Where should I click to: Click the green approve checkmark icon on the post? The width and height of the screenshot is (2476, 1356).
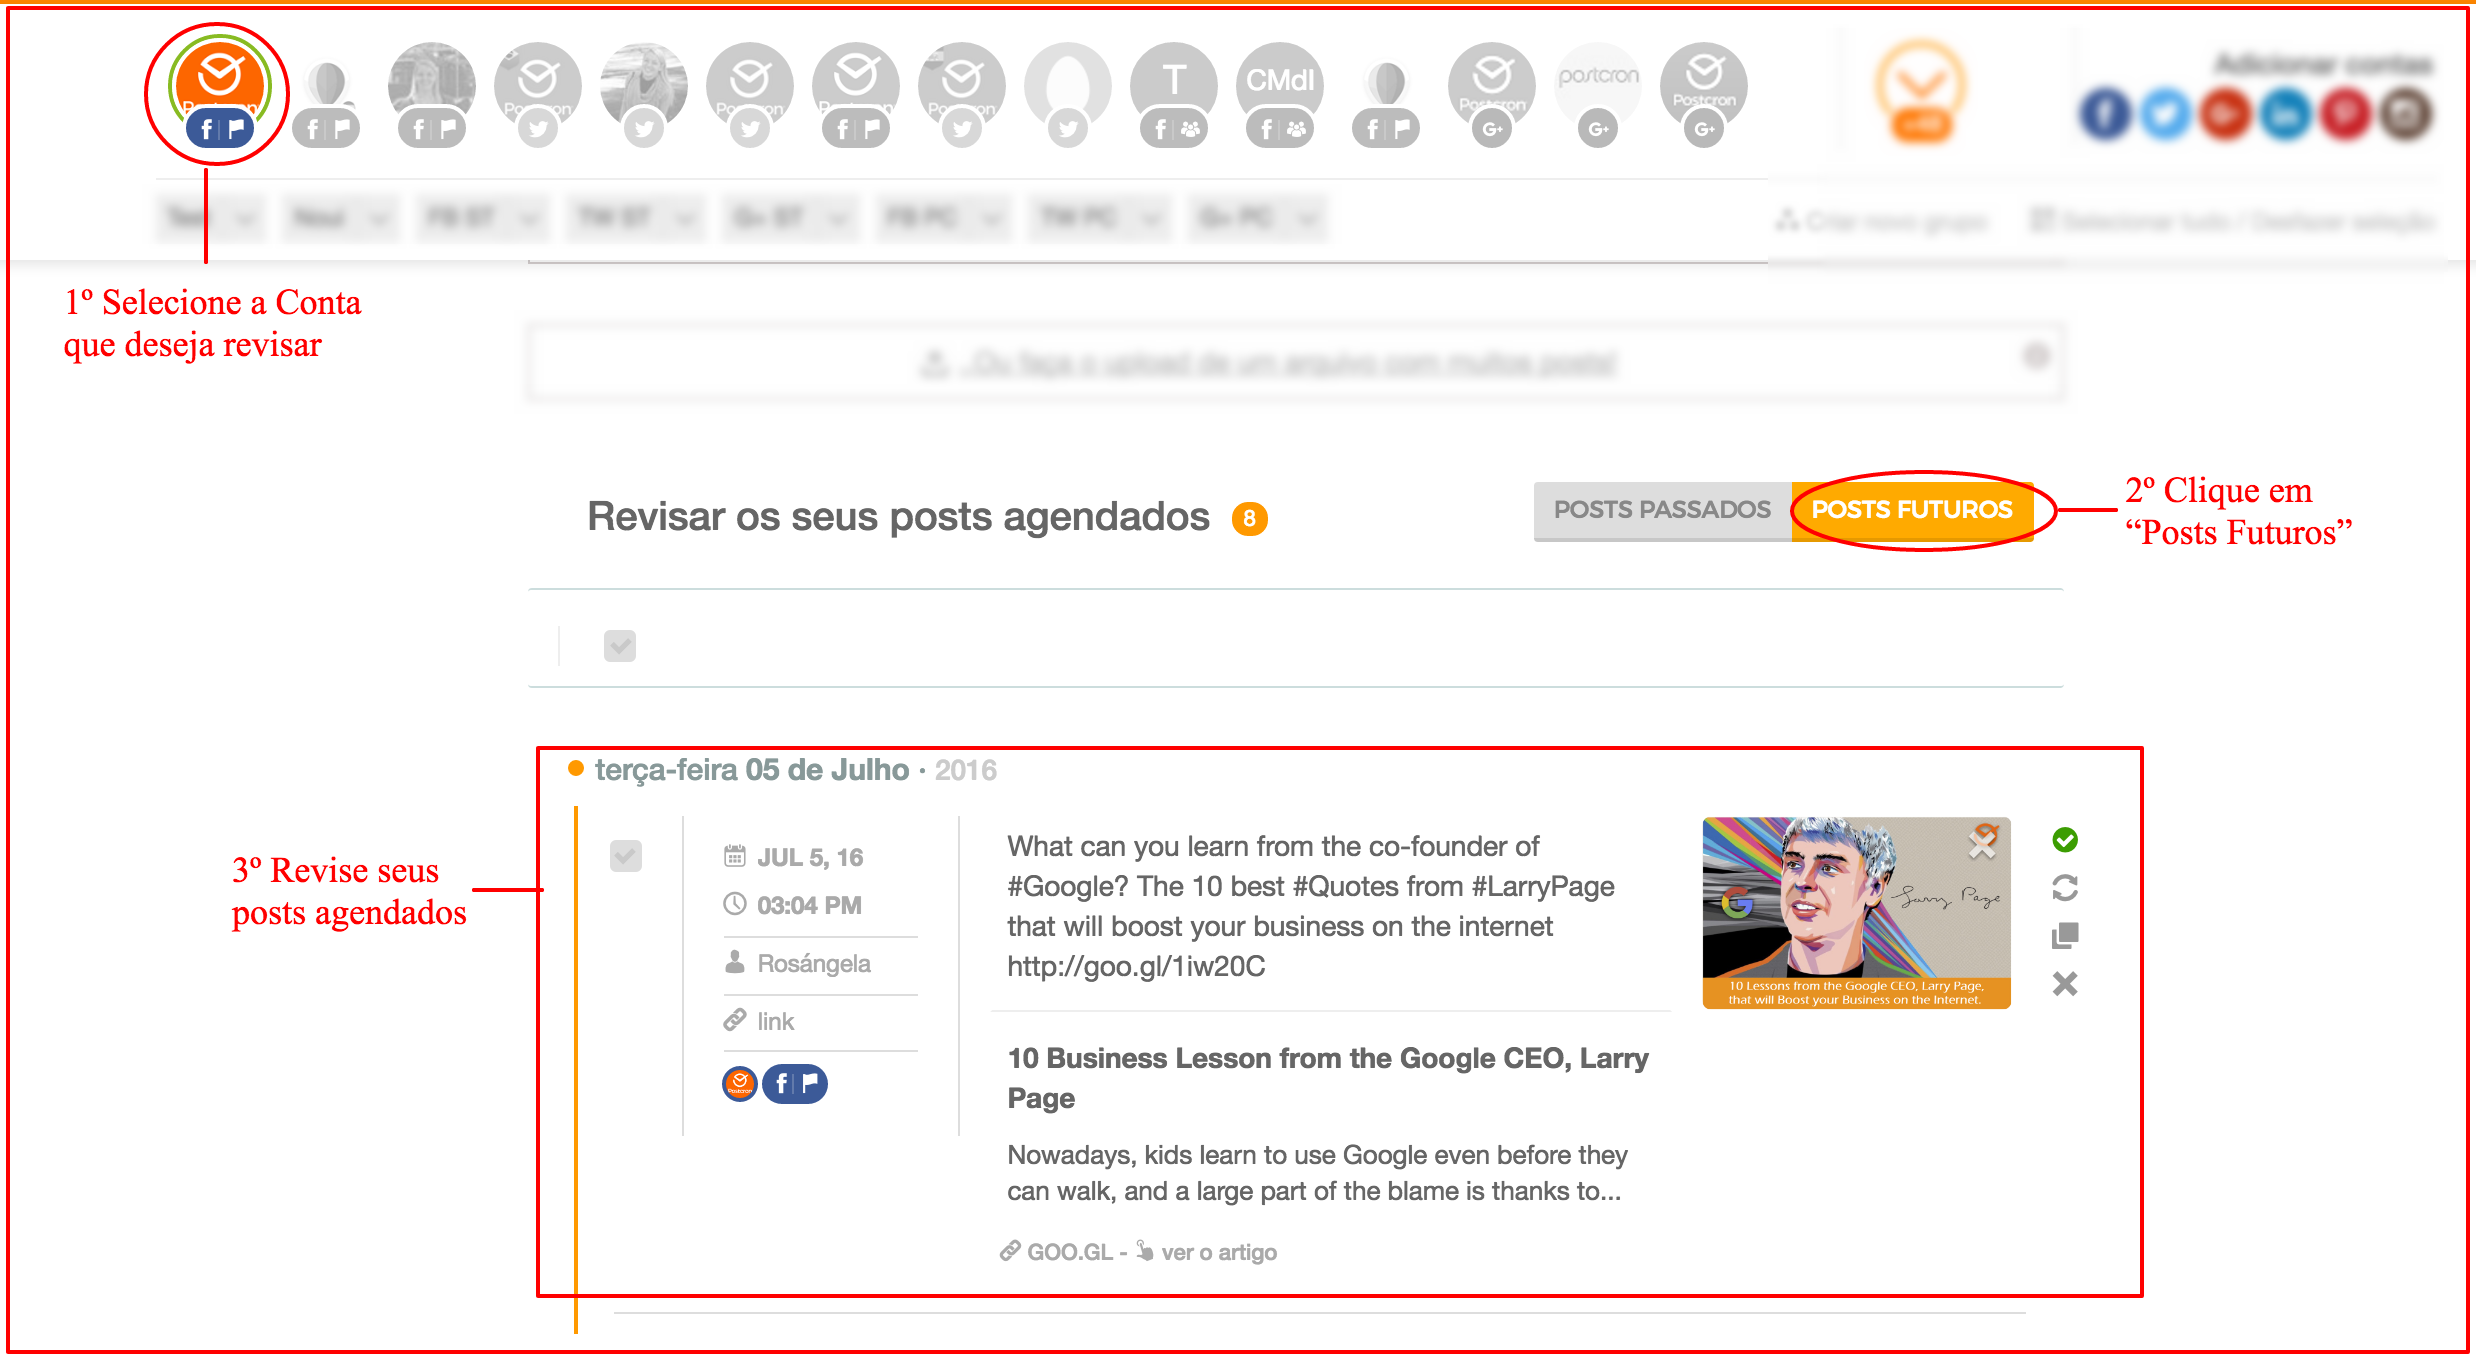(x=2064, y=840)
